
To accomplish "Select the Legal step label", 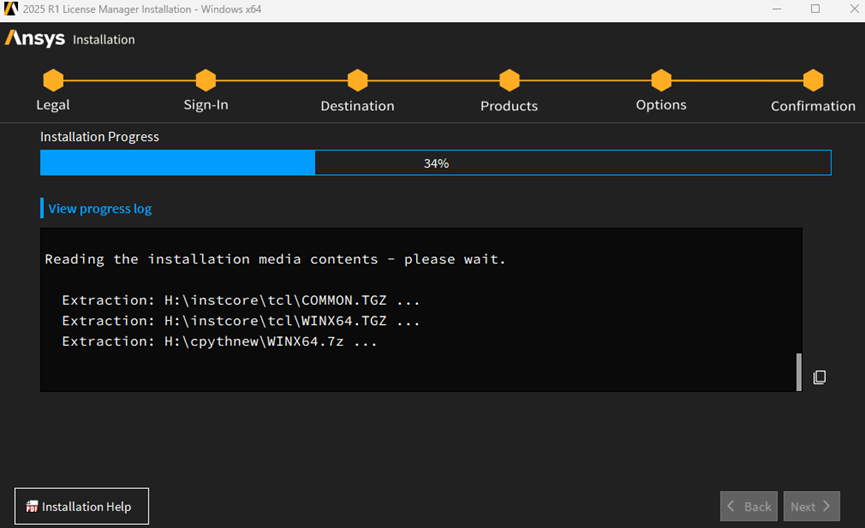I will [x=53, y=105].
